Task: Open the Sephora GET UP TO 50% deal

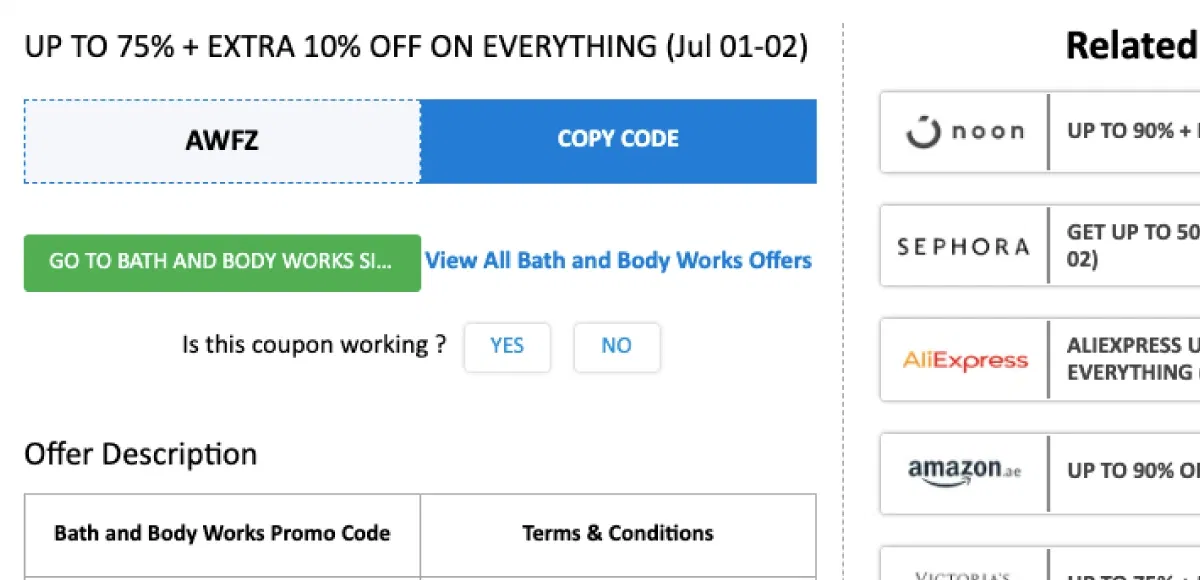Action: (1130, 243)
